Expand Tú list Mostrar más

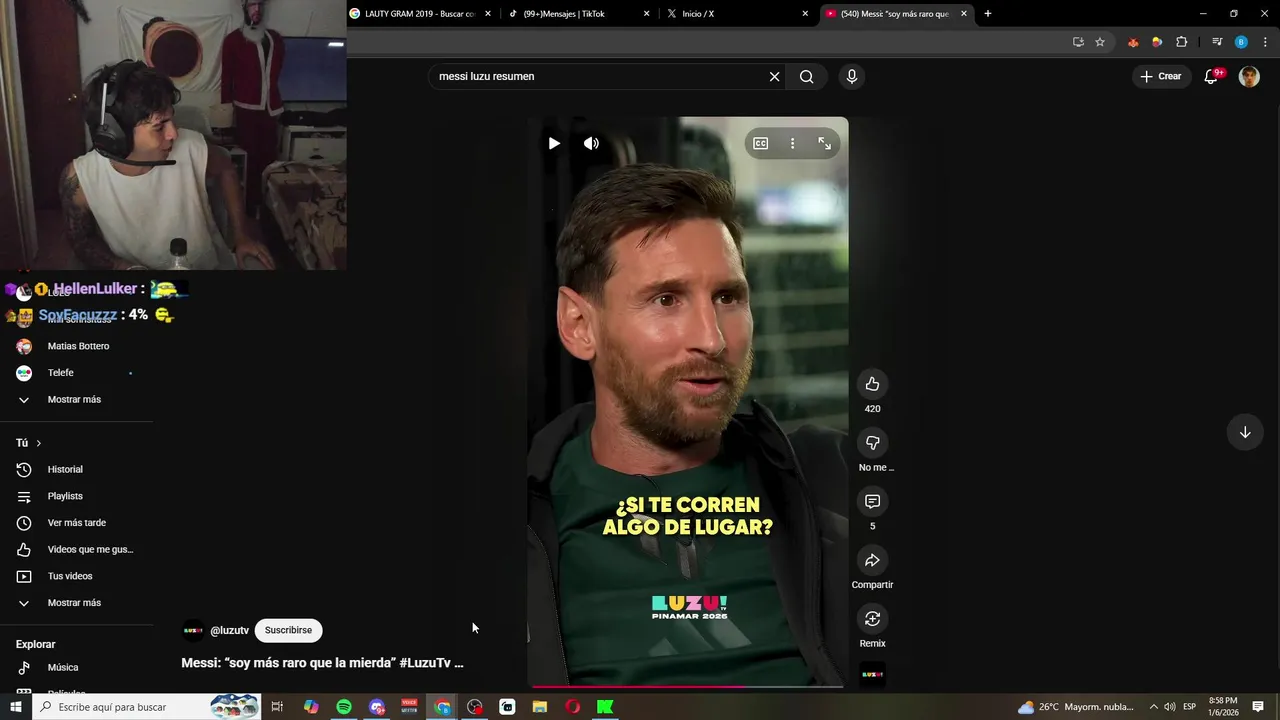pos(76,603)
